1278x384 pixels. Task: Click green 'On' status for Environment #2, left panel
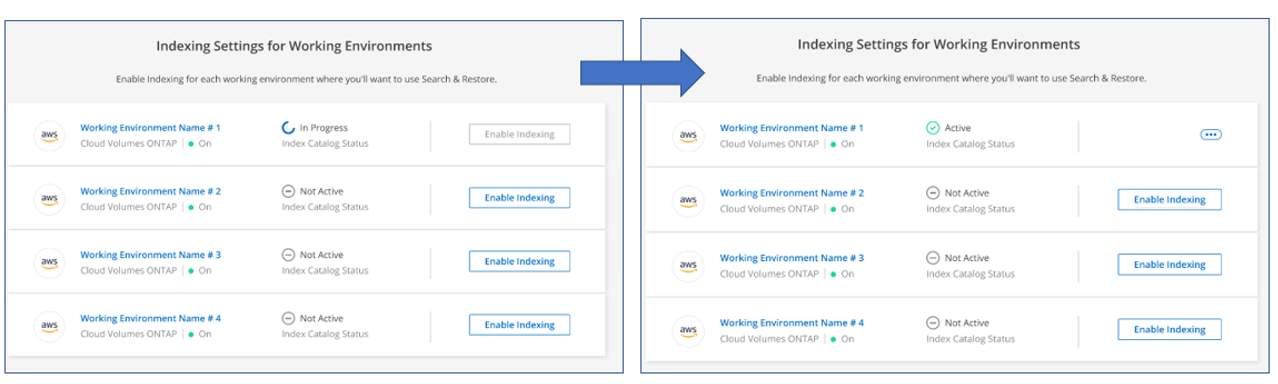click(x=200, y=207)
